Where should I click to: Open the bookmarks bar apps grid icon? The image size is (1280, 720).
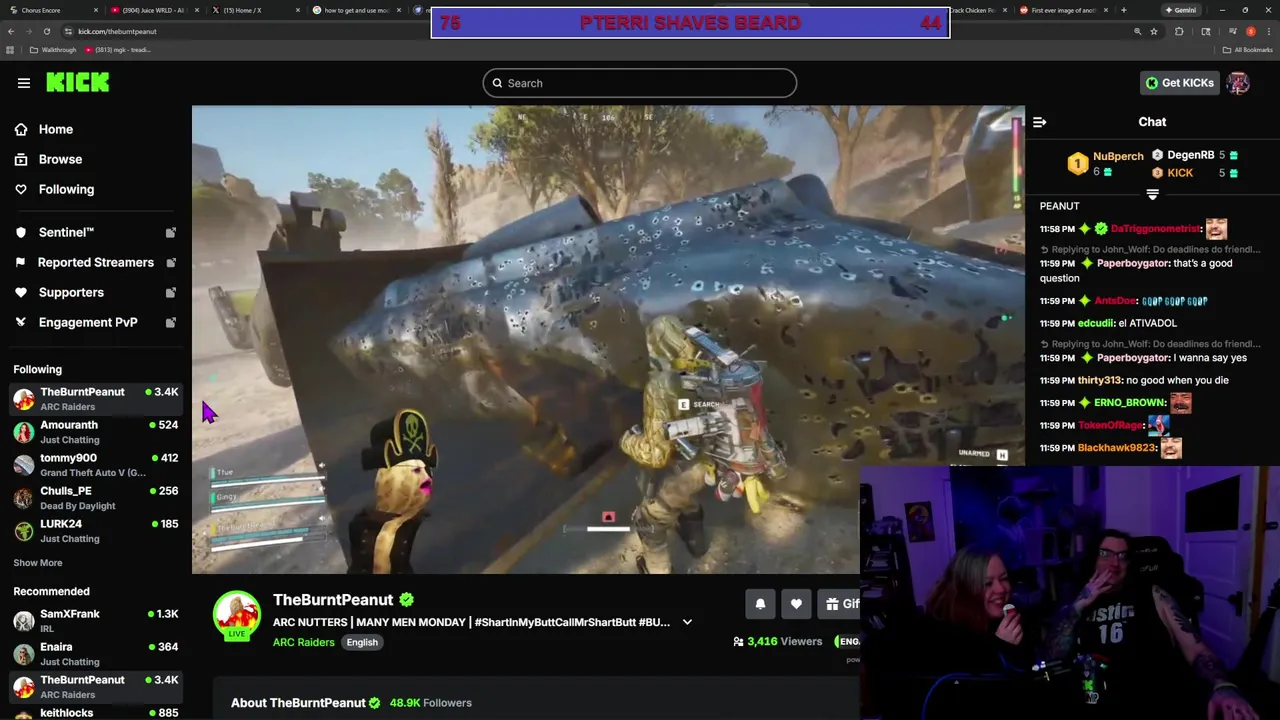coord(10,50)
